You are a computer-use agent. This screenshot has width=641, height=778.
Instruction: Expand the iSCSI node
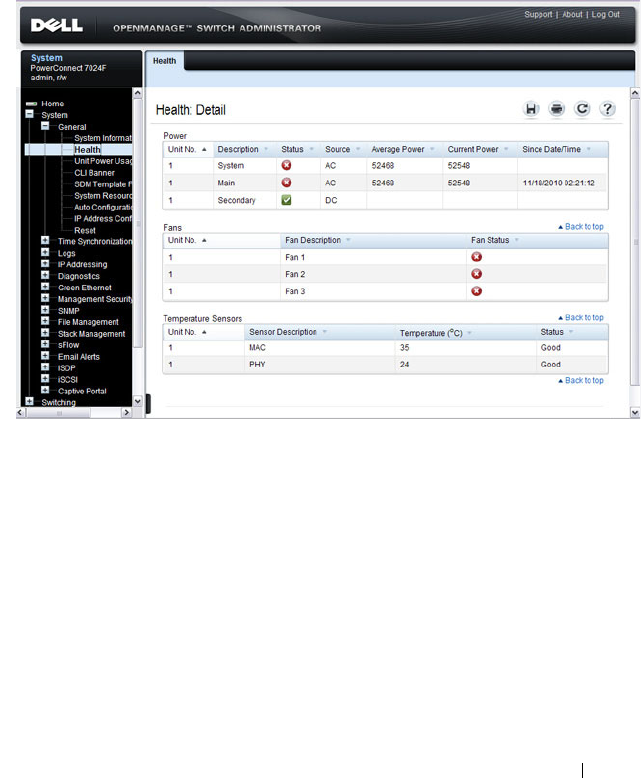point(45,379)
